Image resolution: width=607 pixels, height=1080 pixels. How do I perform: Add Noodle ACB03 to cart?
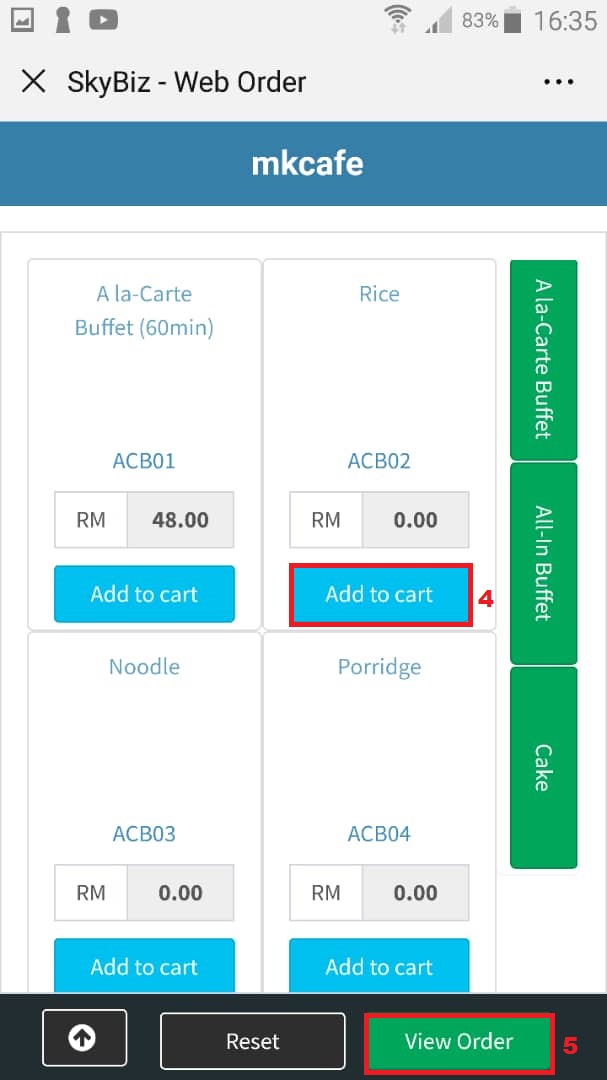(144, 966)
